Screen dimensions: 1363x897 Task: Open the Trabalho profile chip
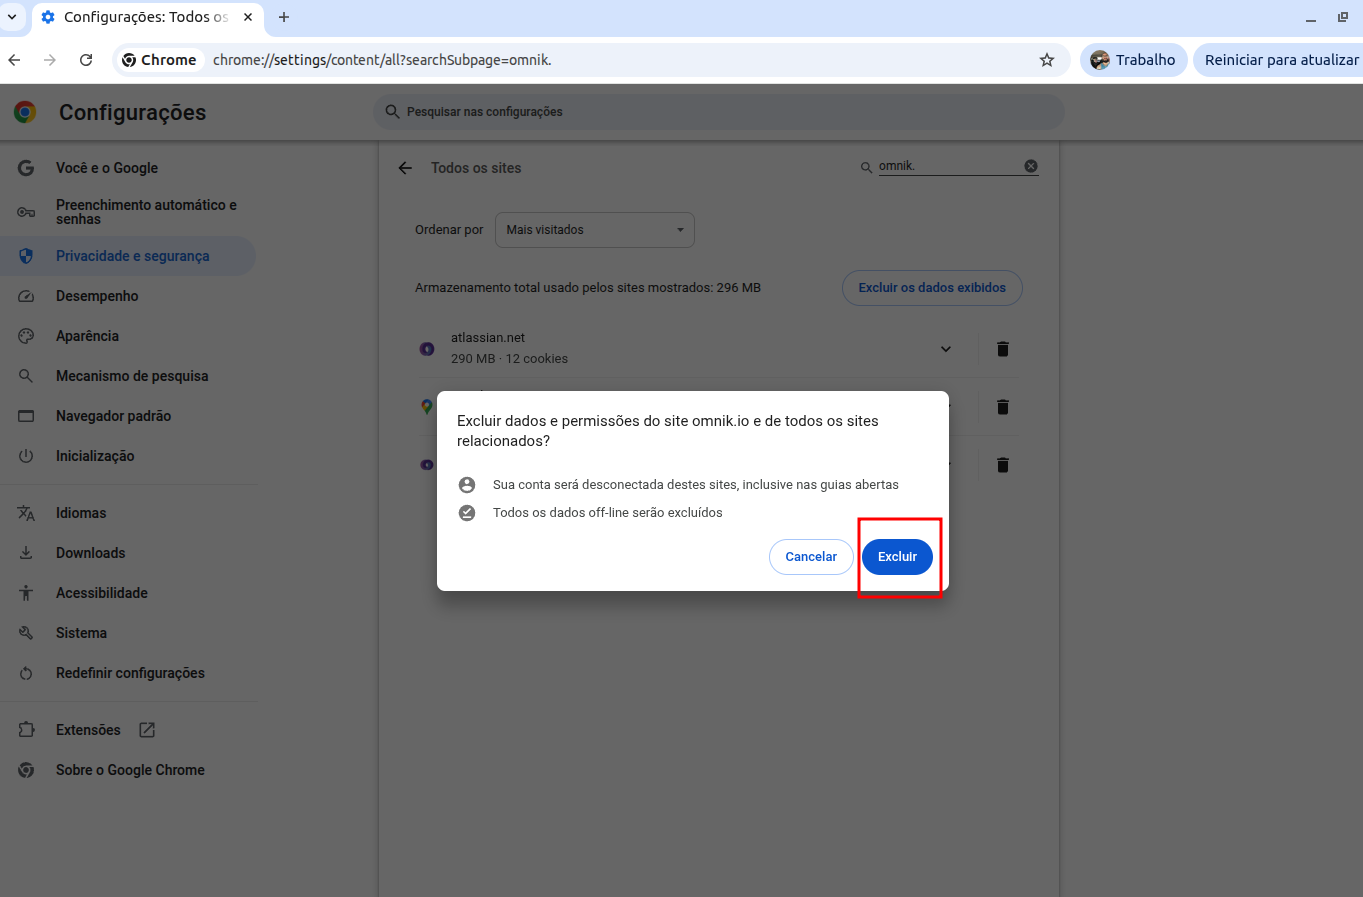1133,60
